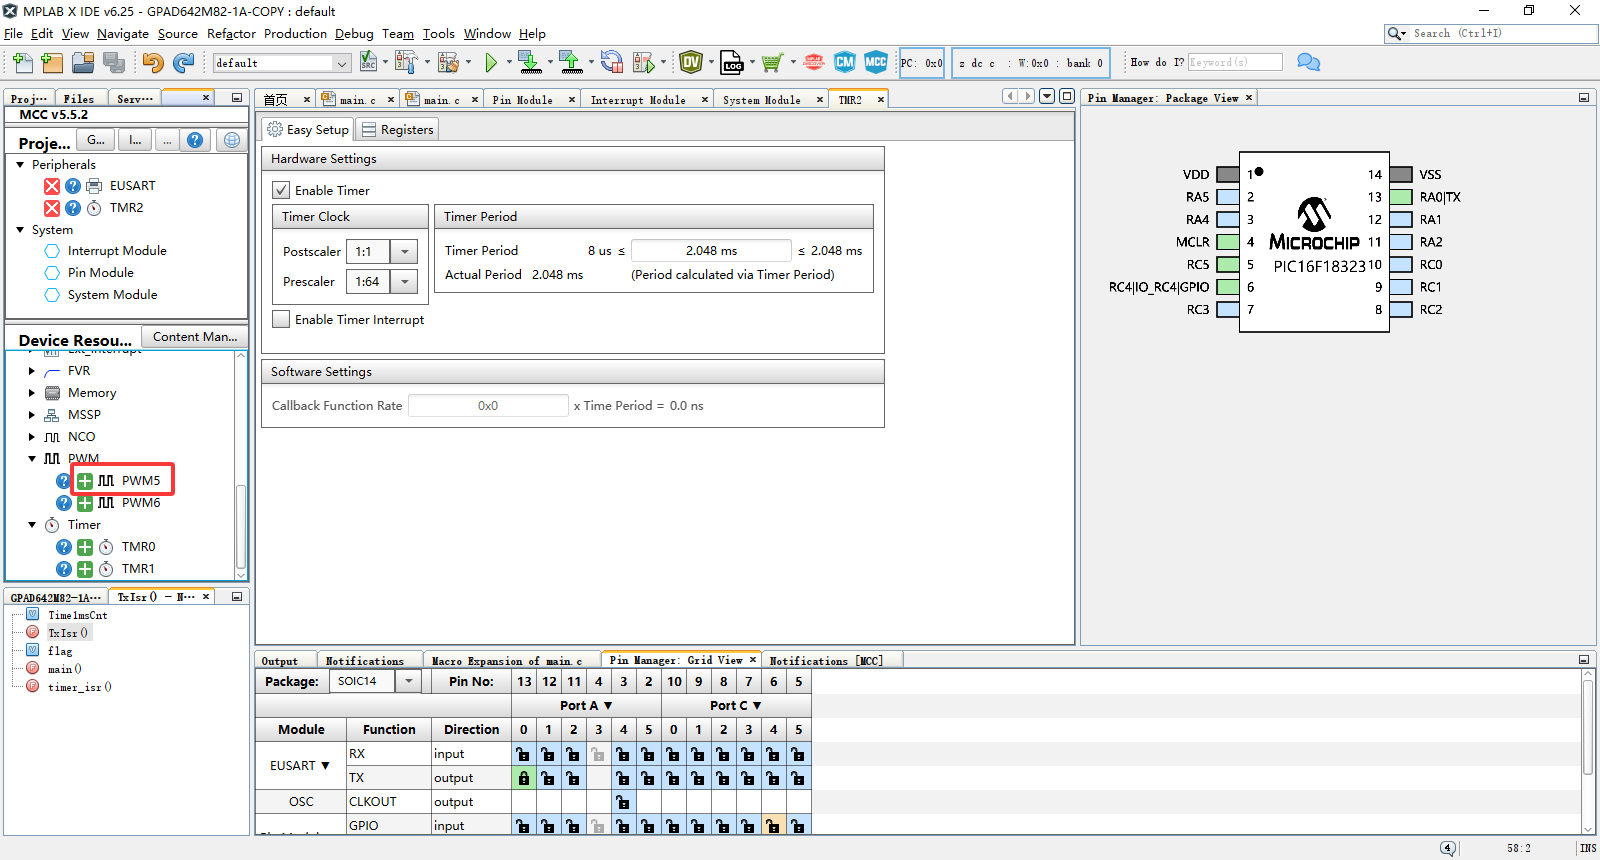Open the Debug menu
The image size is (1600, 860).
click(354, 34)
